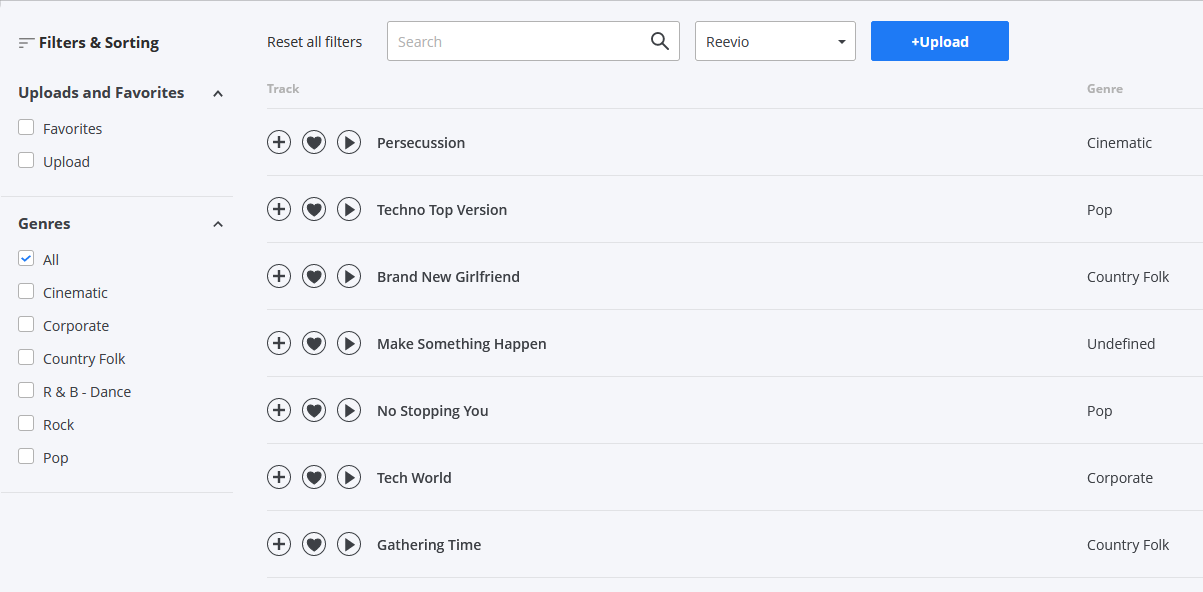Check the Cinematic genre filter
Image resolution: width=1203 pixels, height=592 pixels.
point(26,292)
